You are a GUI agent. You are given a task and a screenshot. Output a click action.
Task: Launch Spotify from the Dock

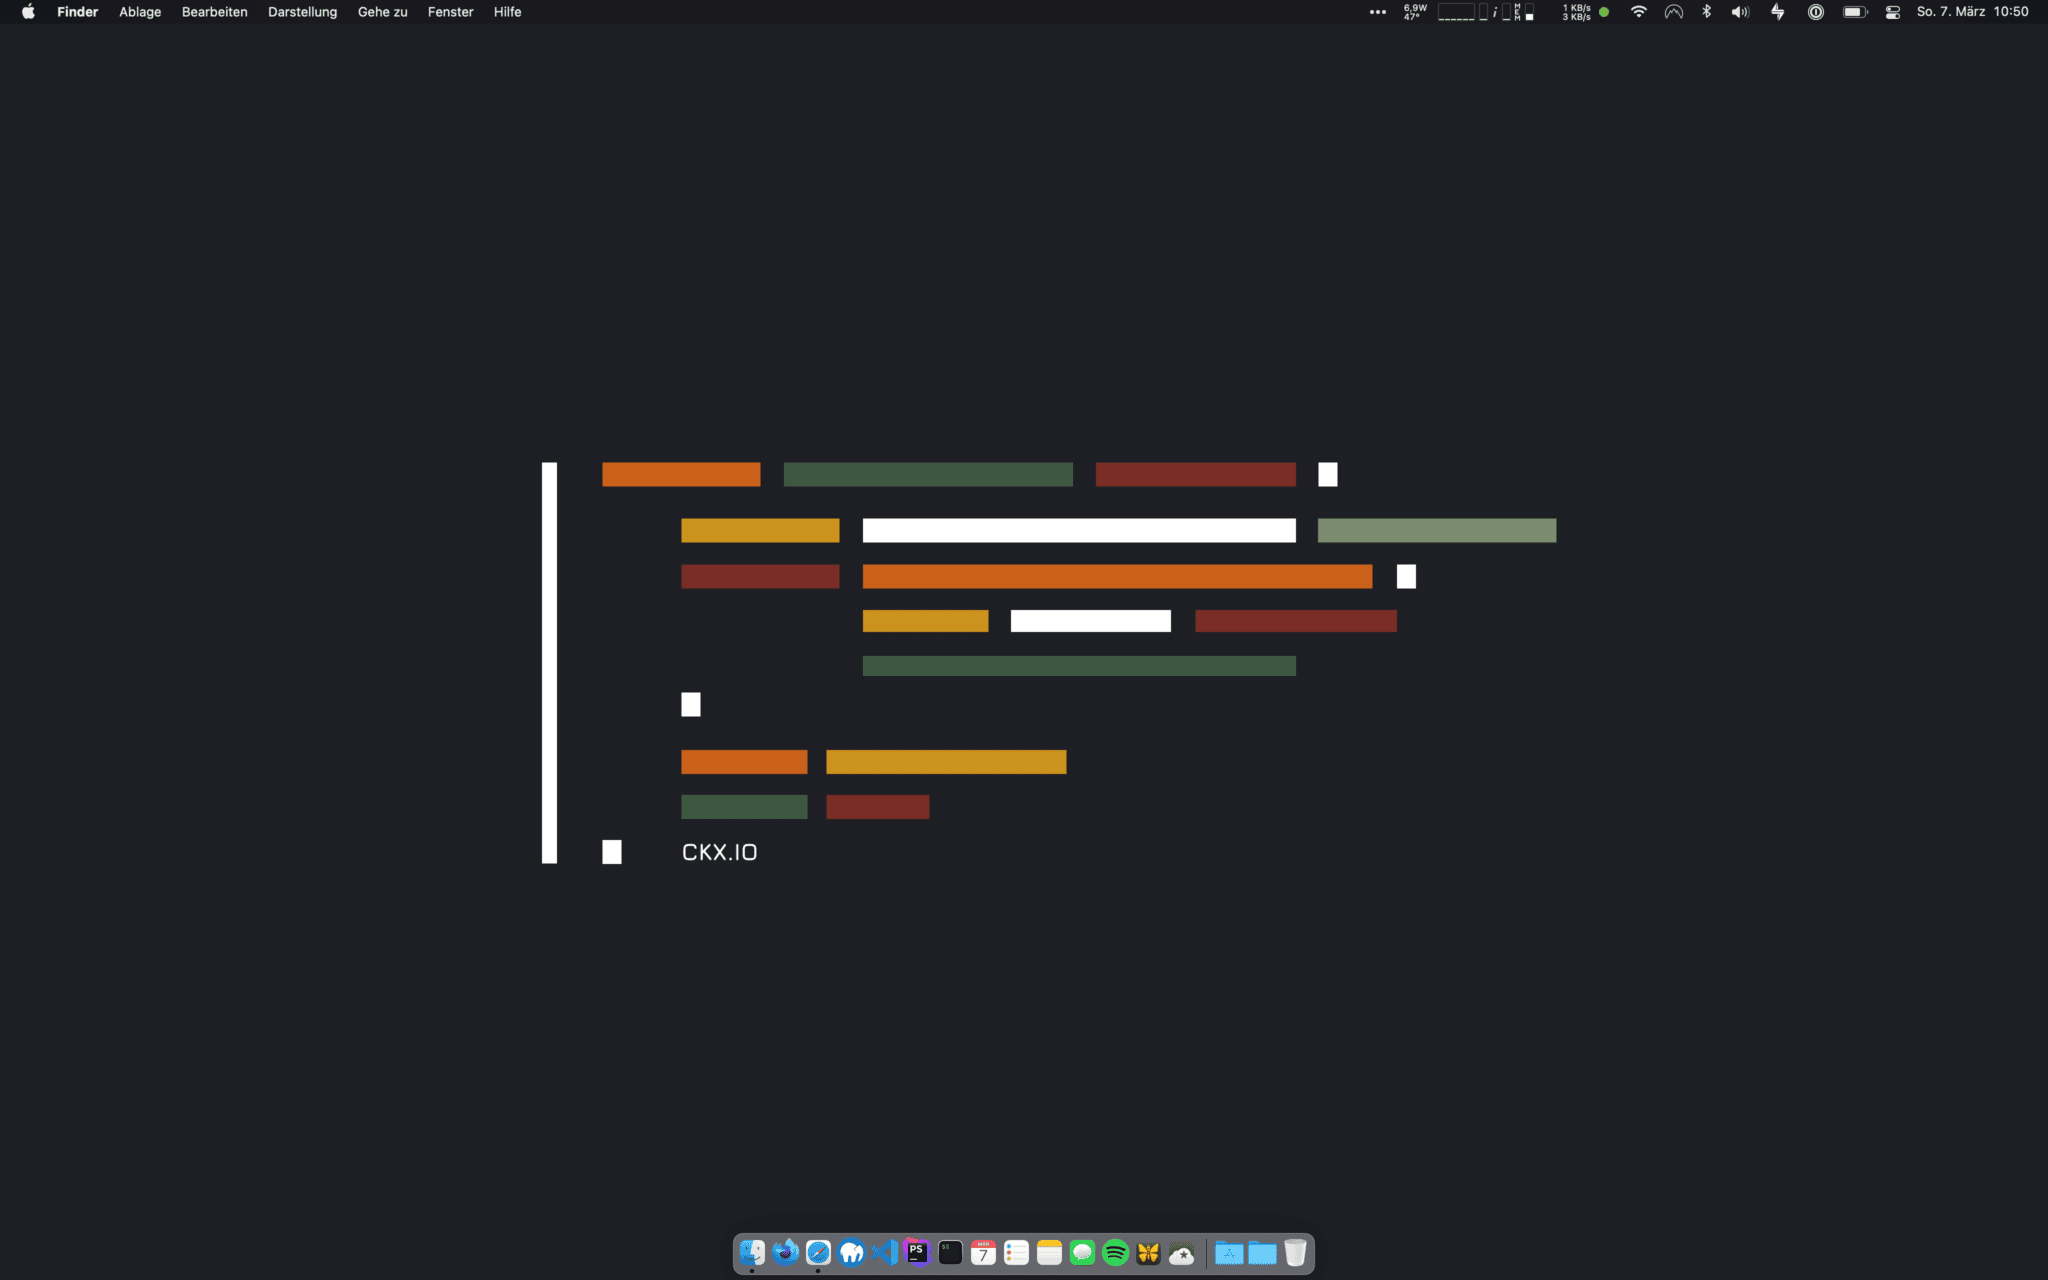click(1115, 1252)
